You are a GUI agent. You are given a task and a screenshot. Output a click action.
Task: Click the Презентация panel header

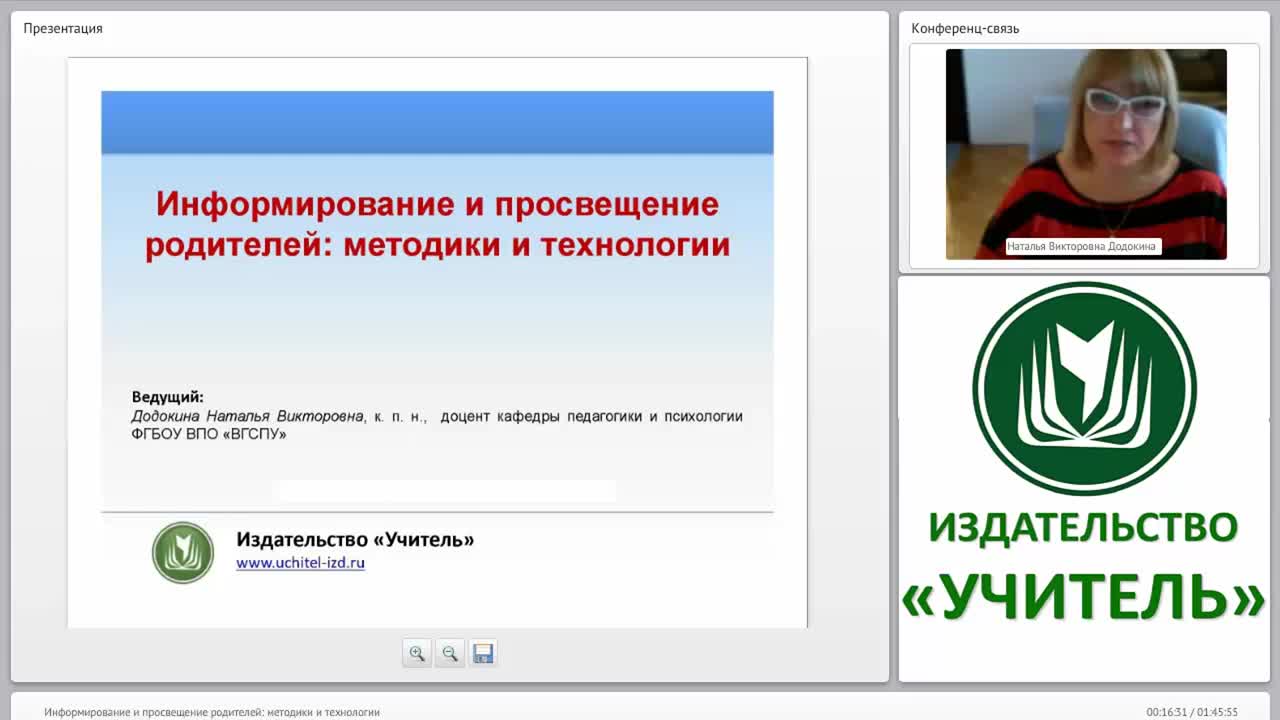point(63,28)
